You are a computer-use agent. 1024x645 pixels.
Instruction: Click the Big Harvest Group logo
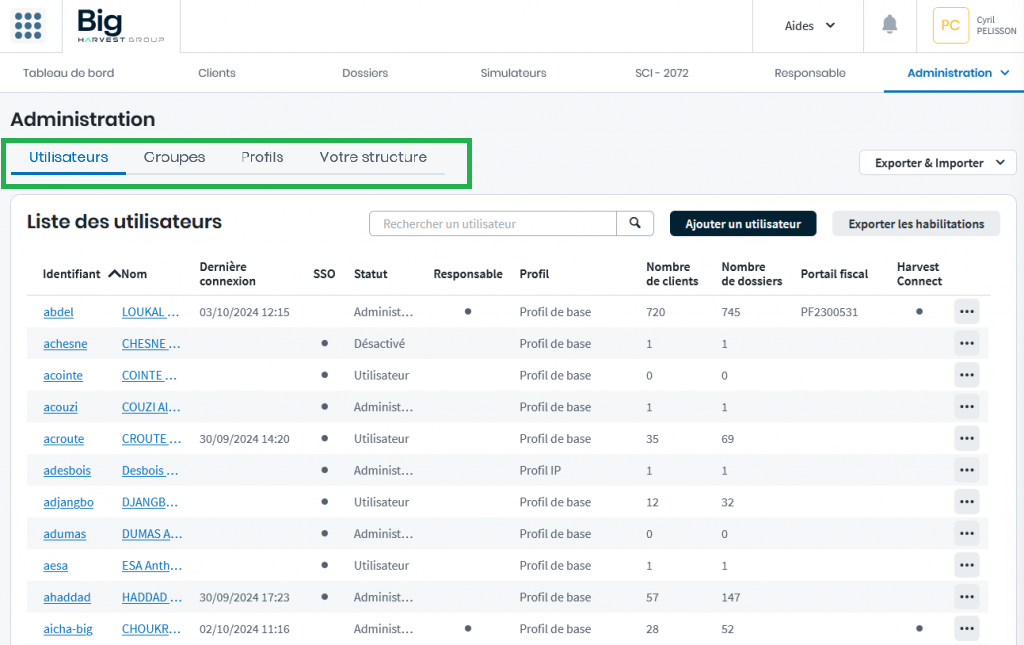pos(120,27)
